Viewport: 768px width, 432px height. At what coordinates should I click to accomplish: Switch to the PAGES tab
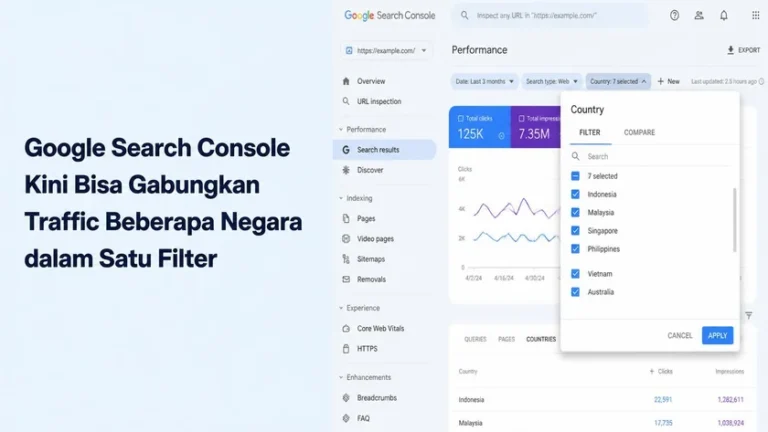click(506, 339)
